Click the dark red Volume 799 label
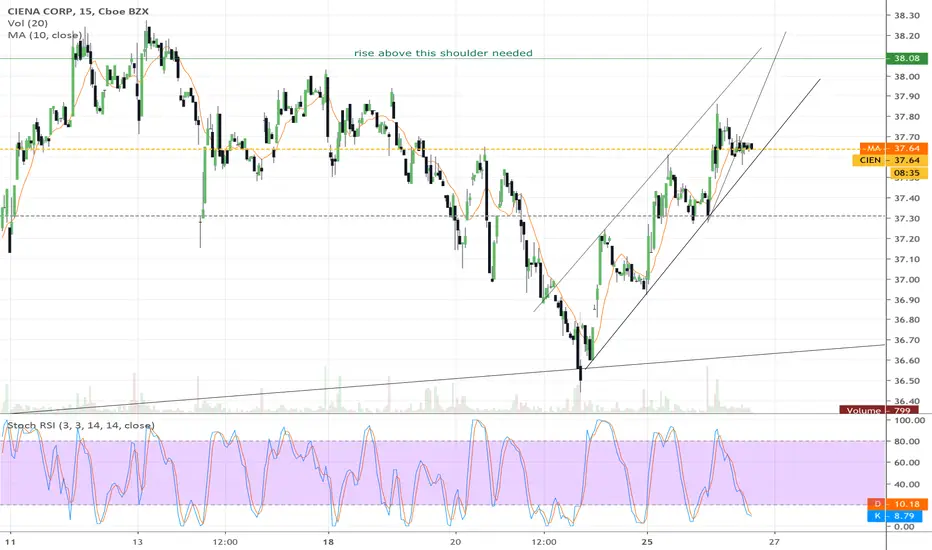The height and width of the screenshot is (550, 932). point(879,410)
